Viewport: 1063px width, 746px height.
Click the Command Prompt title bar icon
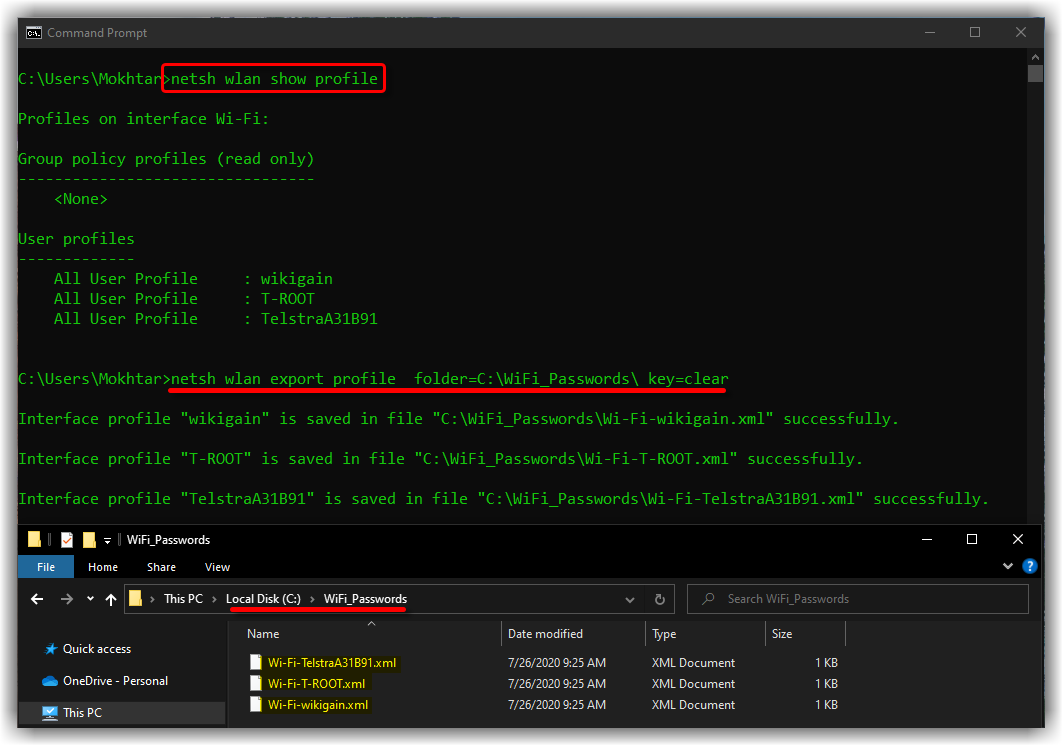[33, 33]
